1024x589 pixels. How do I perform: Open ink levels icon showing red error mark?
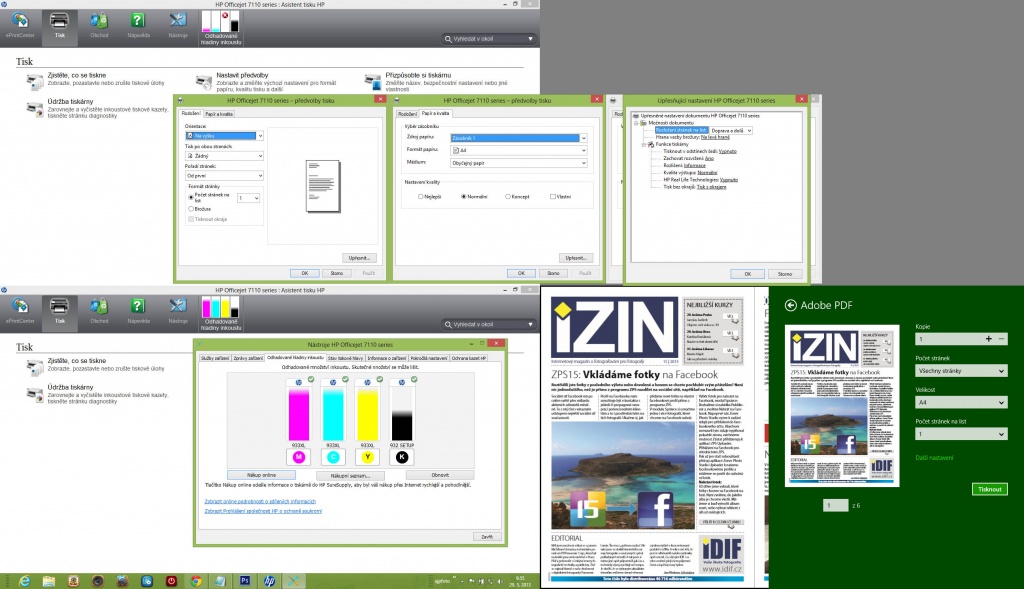[221, 27]
